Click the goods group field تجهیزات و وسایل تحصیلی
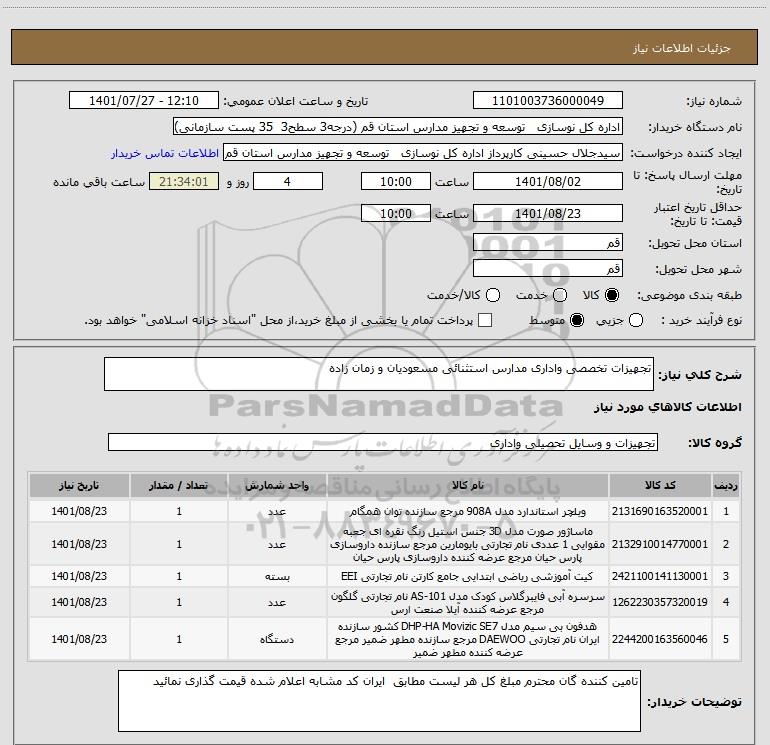 [x=383, y=442]
